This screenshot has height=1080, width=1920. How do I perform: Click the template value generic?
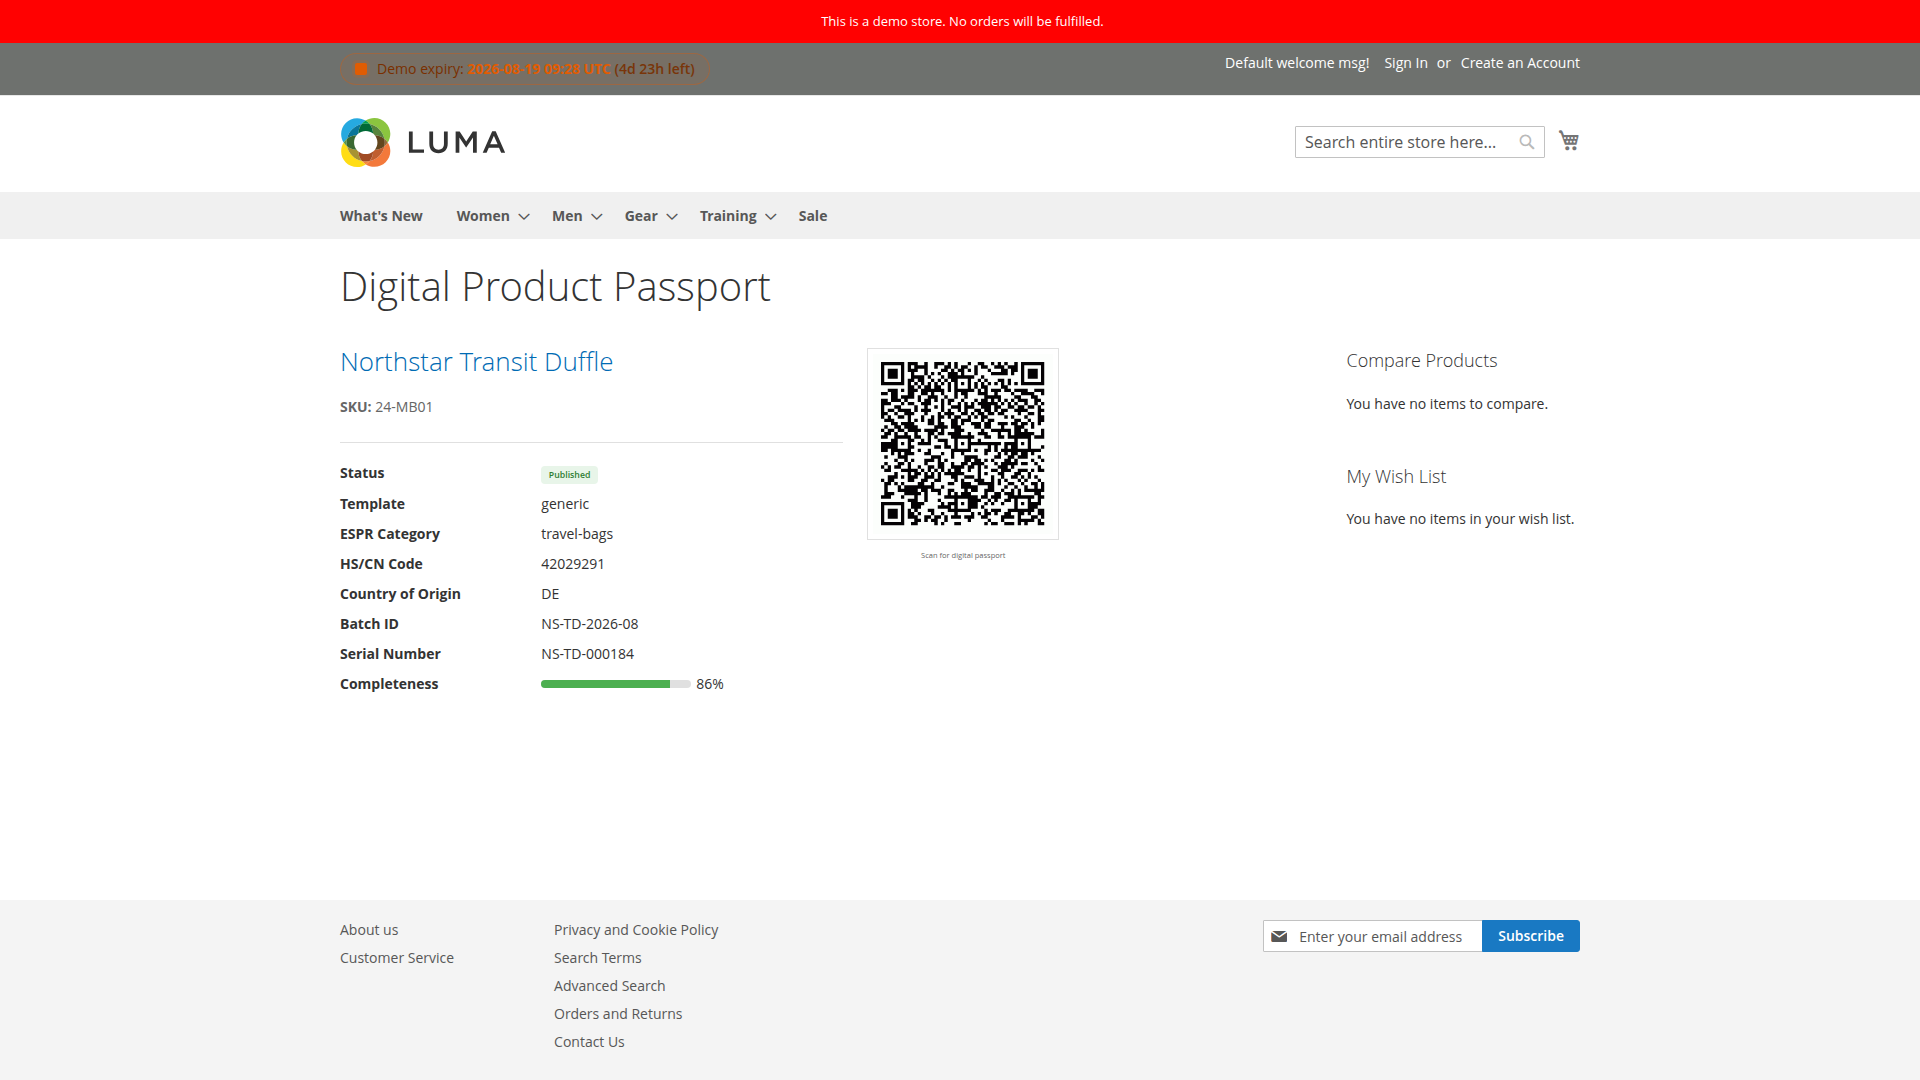(565, 504)
